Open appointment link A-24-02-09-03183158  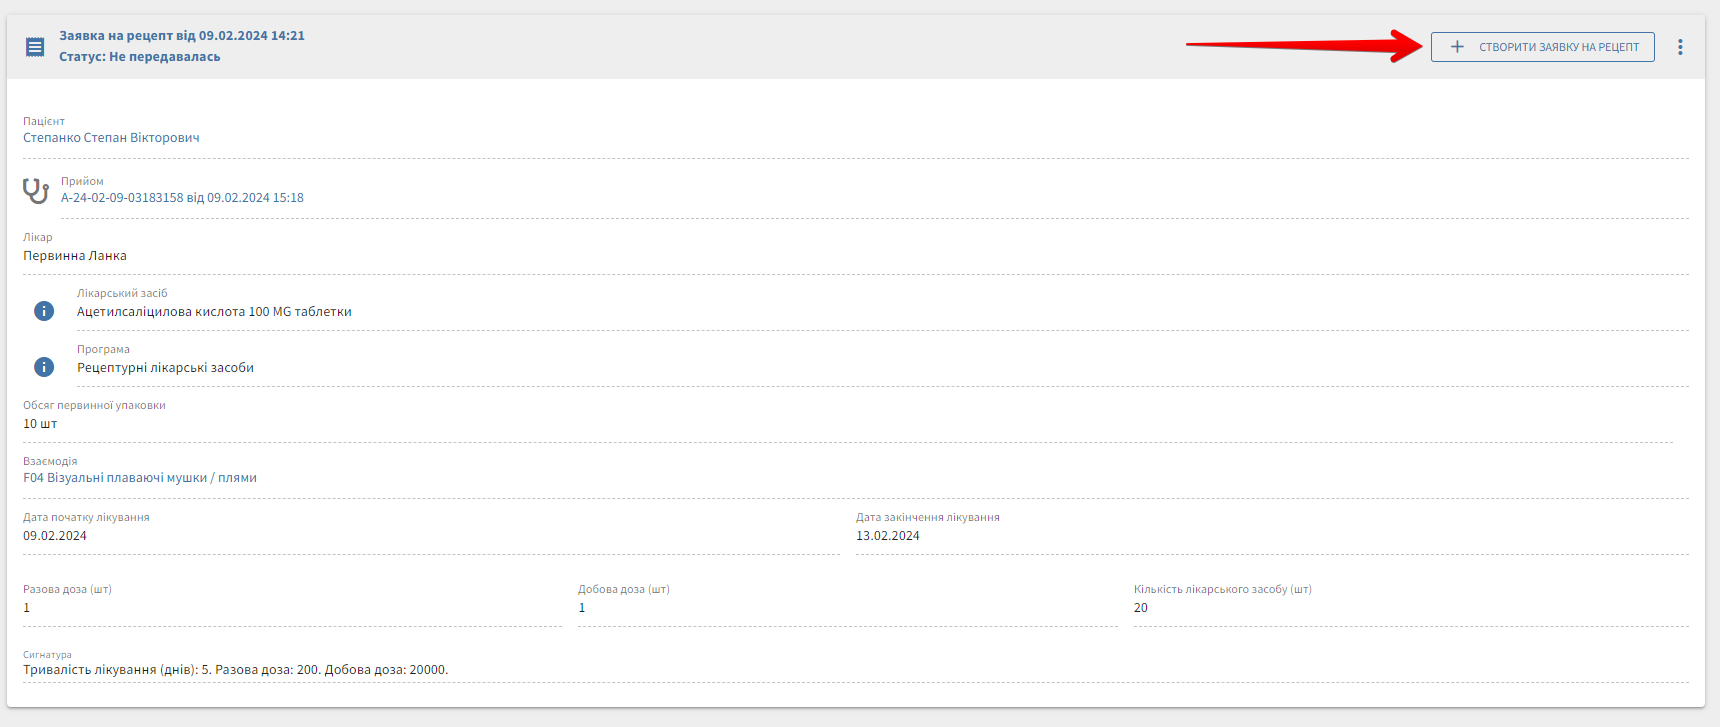pyautogui.click(x=182, y=198)
